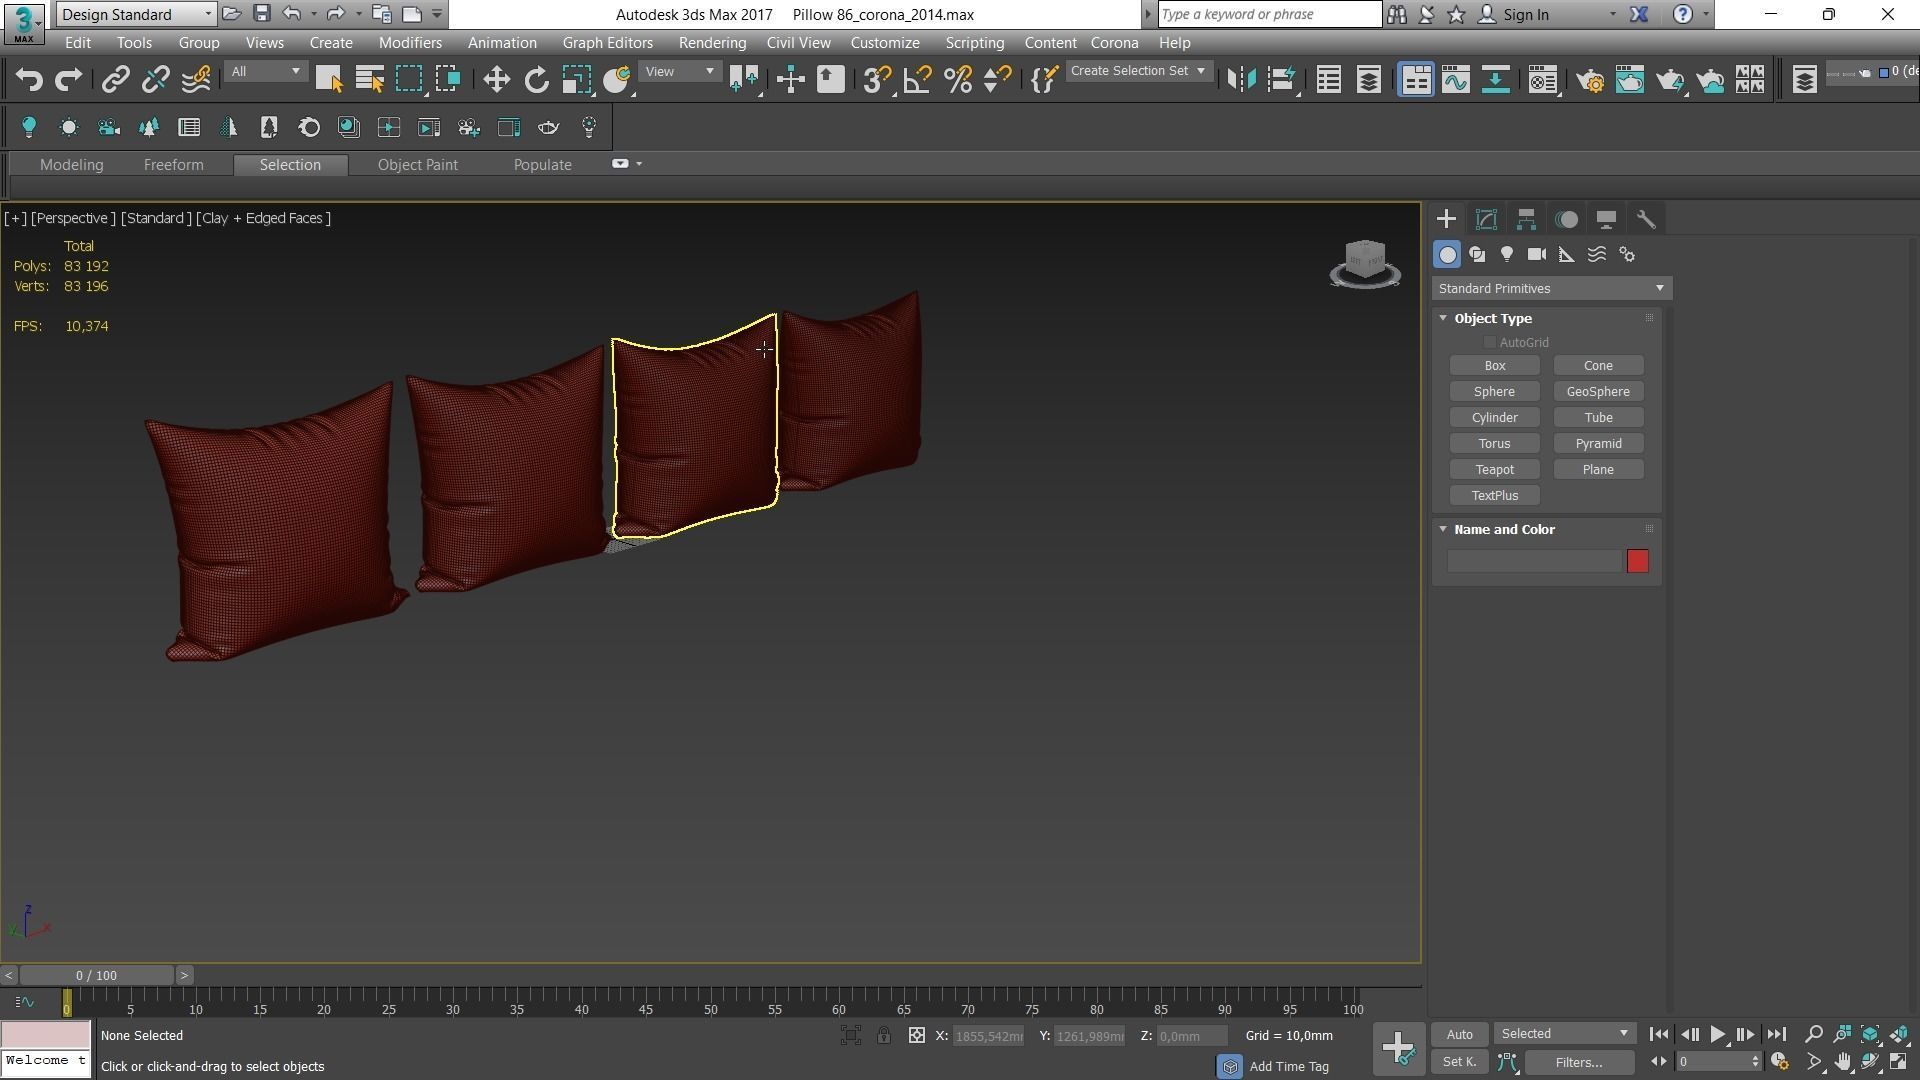Click the Undo arrow in main toolbar
This screenshot has width=1920, height=1080.
(x=29, y=80)
